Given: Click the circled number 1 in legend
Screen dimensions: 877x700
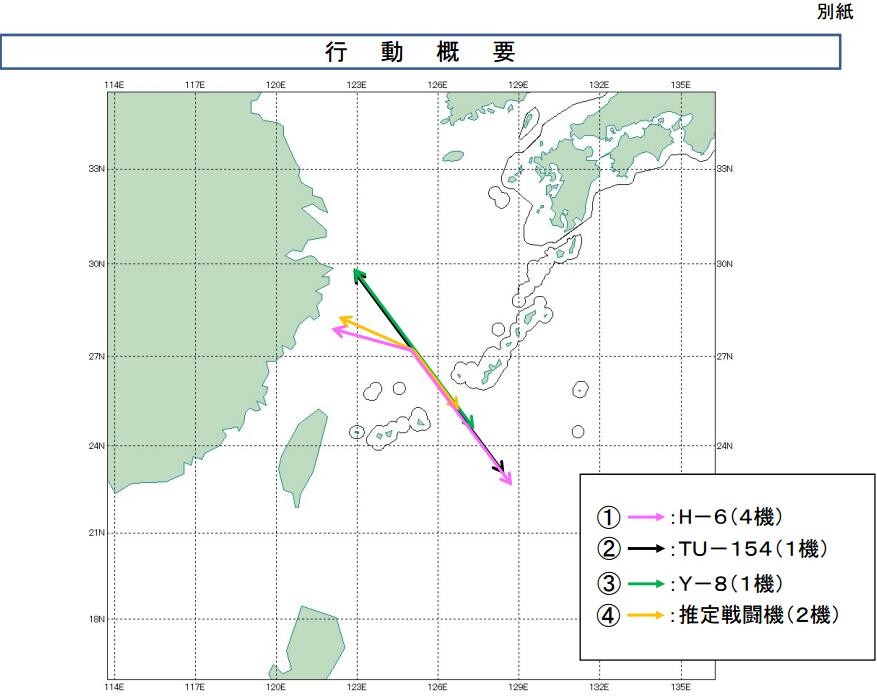Looking at the screenshot, I should coord(608,517).
